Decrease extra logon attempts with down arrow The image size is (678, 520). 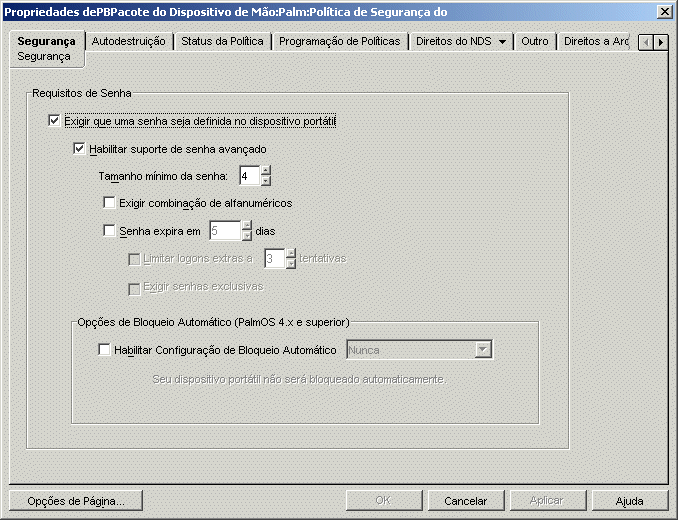[291, 264]
